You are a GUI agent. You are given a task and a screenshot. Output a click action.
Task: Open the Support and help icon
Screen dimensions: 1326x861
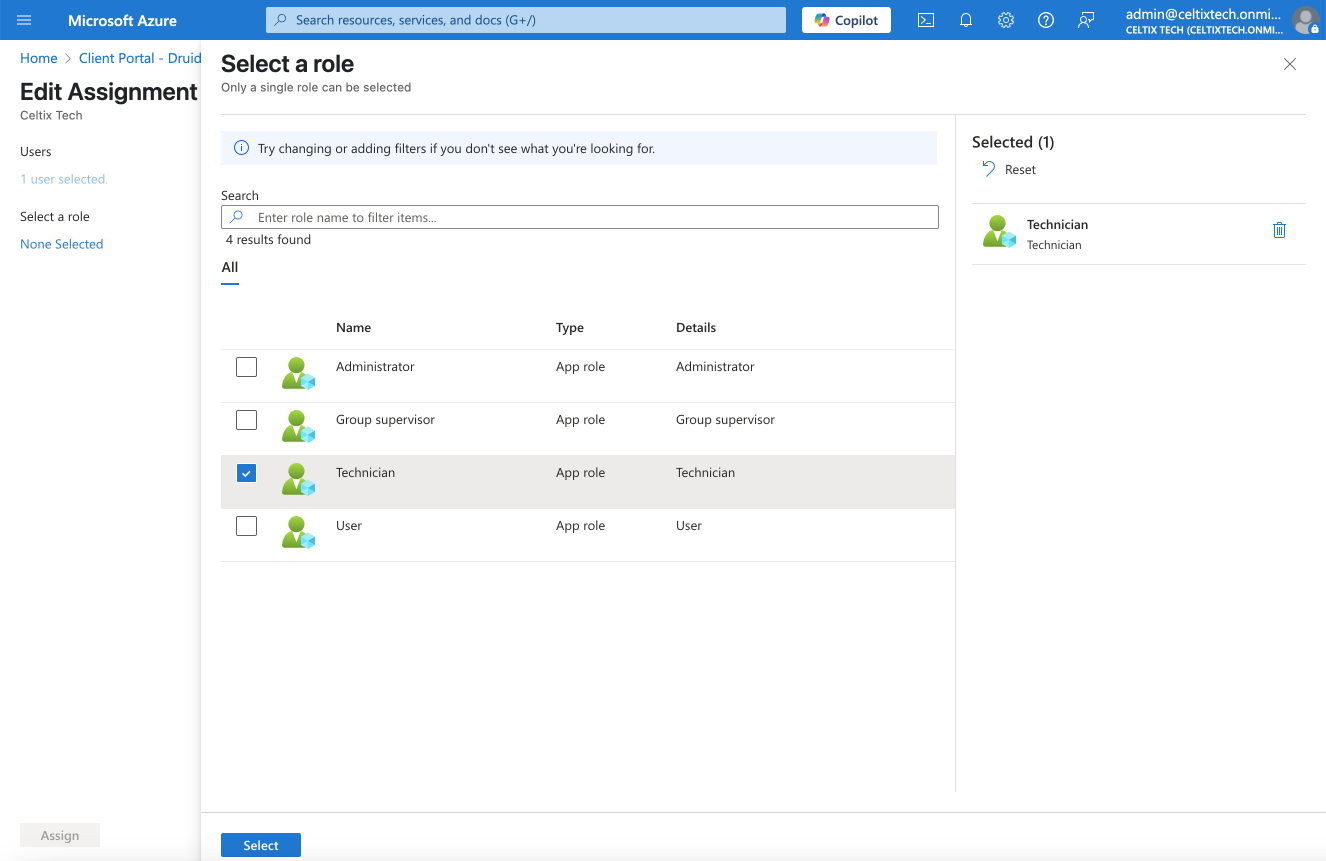tap(1046, 20)
